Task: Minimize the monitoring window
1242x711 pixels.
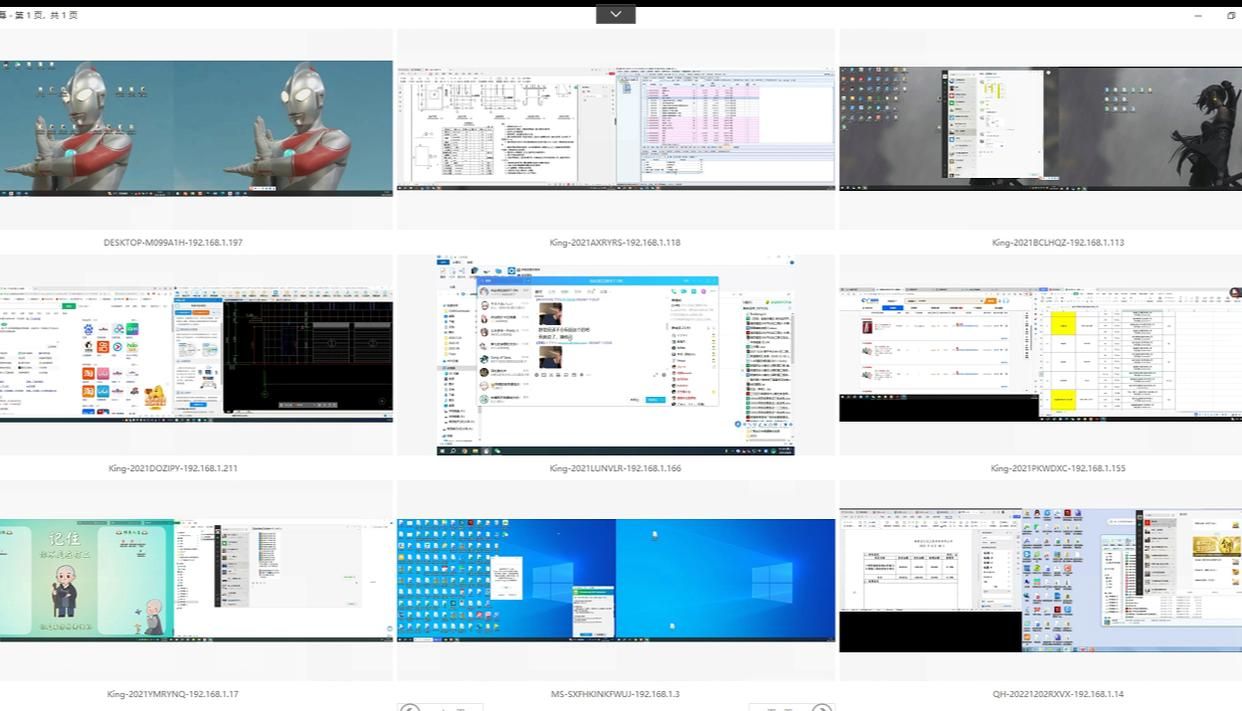Action: click(x=1198, y=16)
